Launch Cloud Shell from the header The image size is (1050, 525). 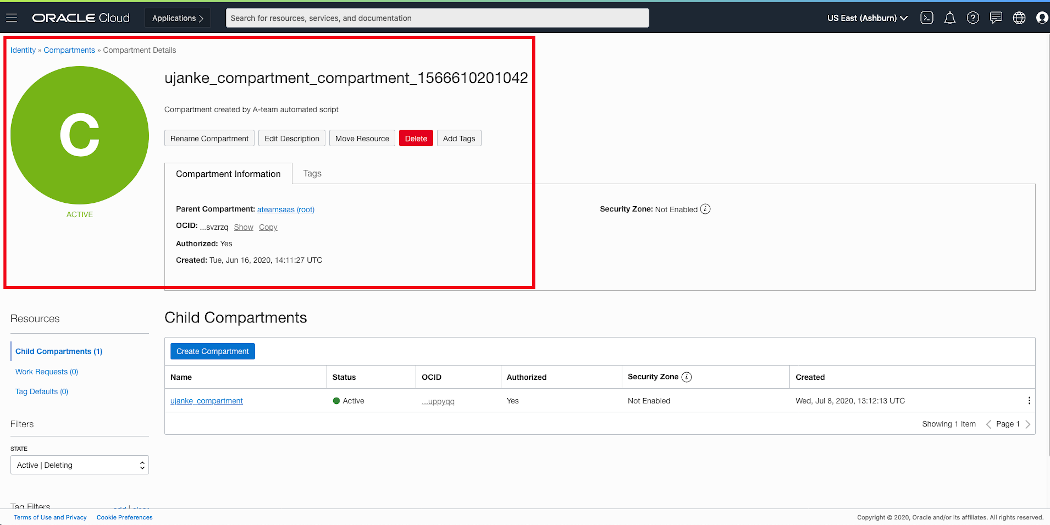927,18
